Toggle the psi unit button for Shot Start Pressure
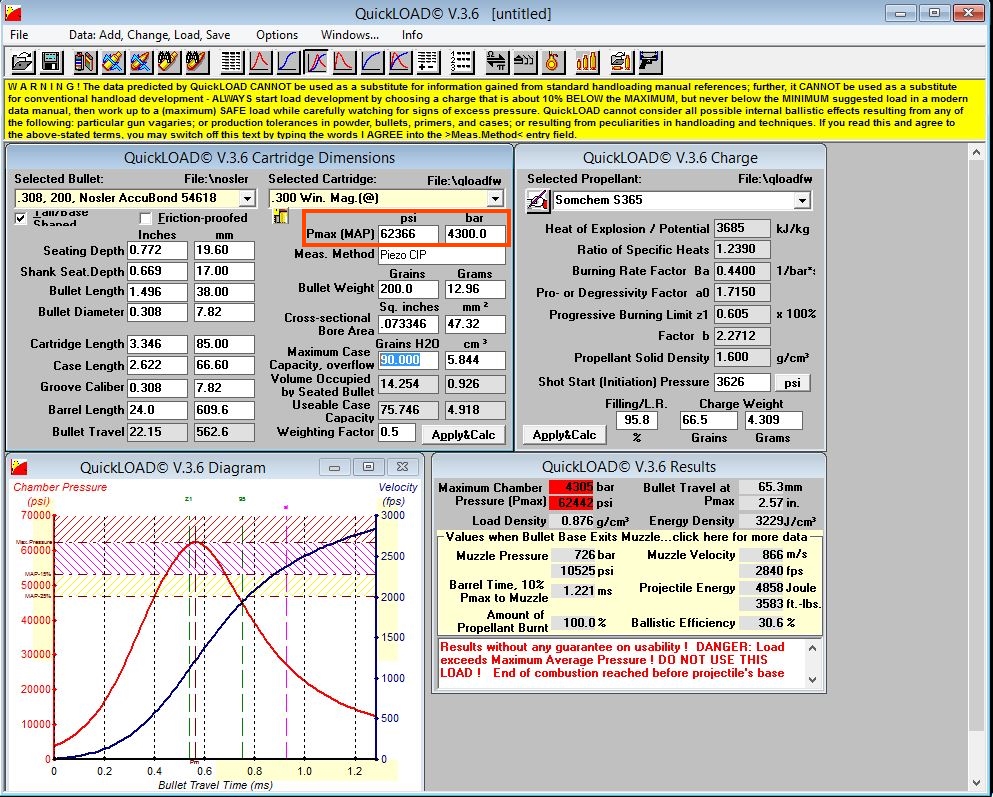This screenshot has height=797, width=993. pyautogui.click(x=792, y=382)
